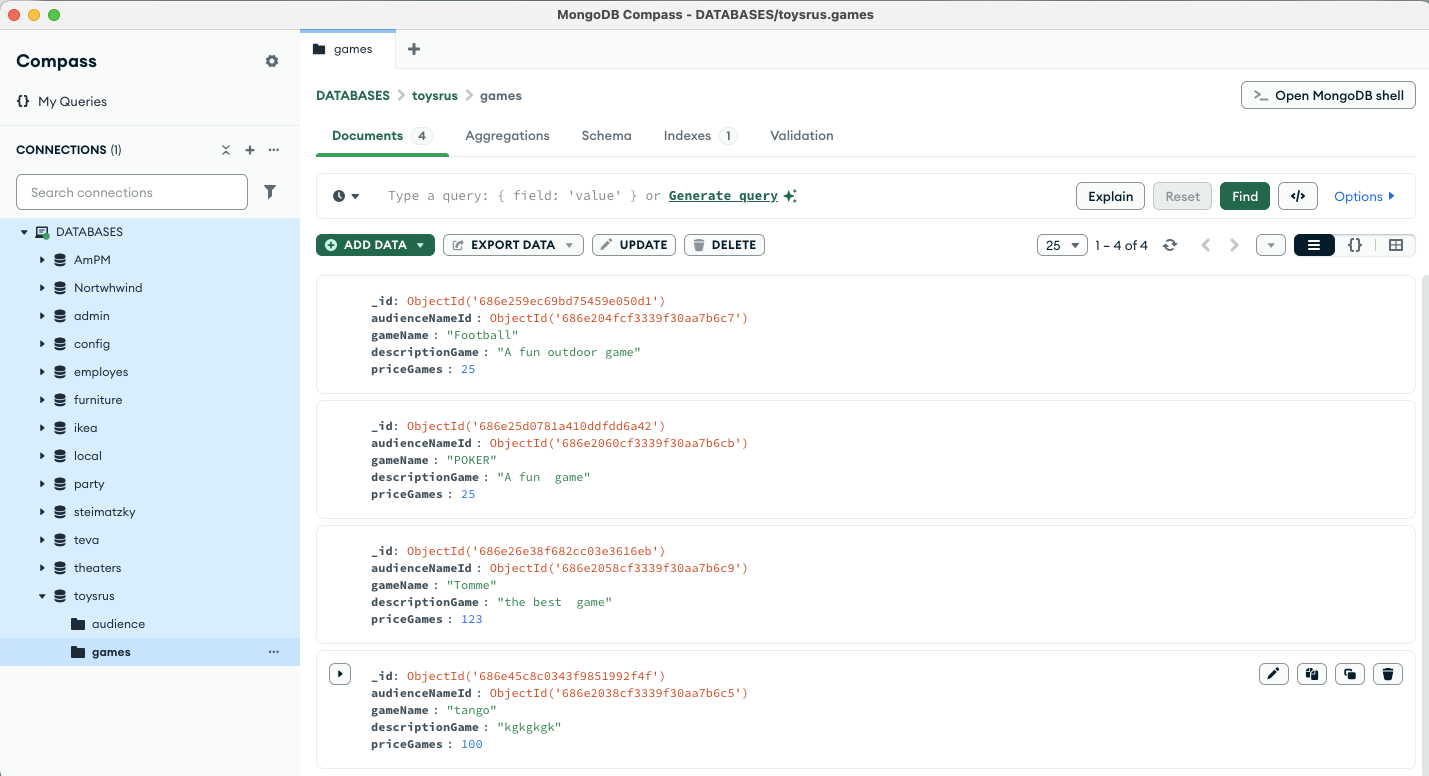Viewport: 1429px width, 776px height.
Task: Click the Reset button
Action: point(1182,196)
